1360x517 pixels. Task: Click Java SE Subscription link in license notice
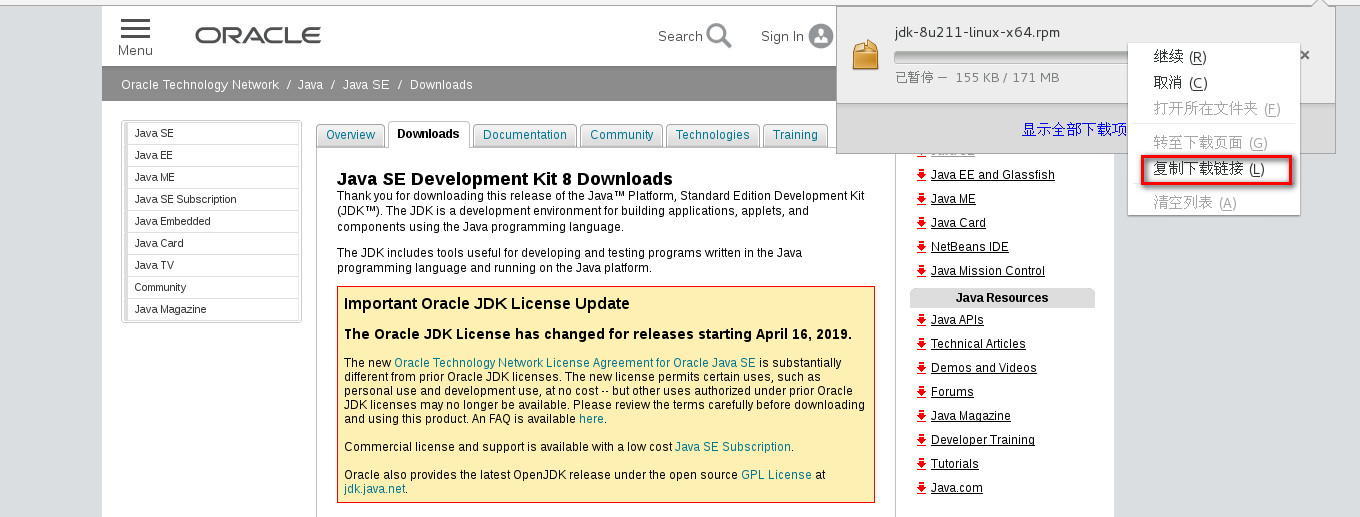point(733,447)
